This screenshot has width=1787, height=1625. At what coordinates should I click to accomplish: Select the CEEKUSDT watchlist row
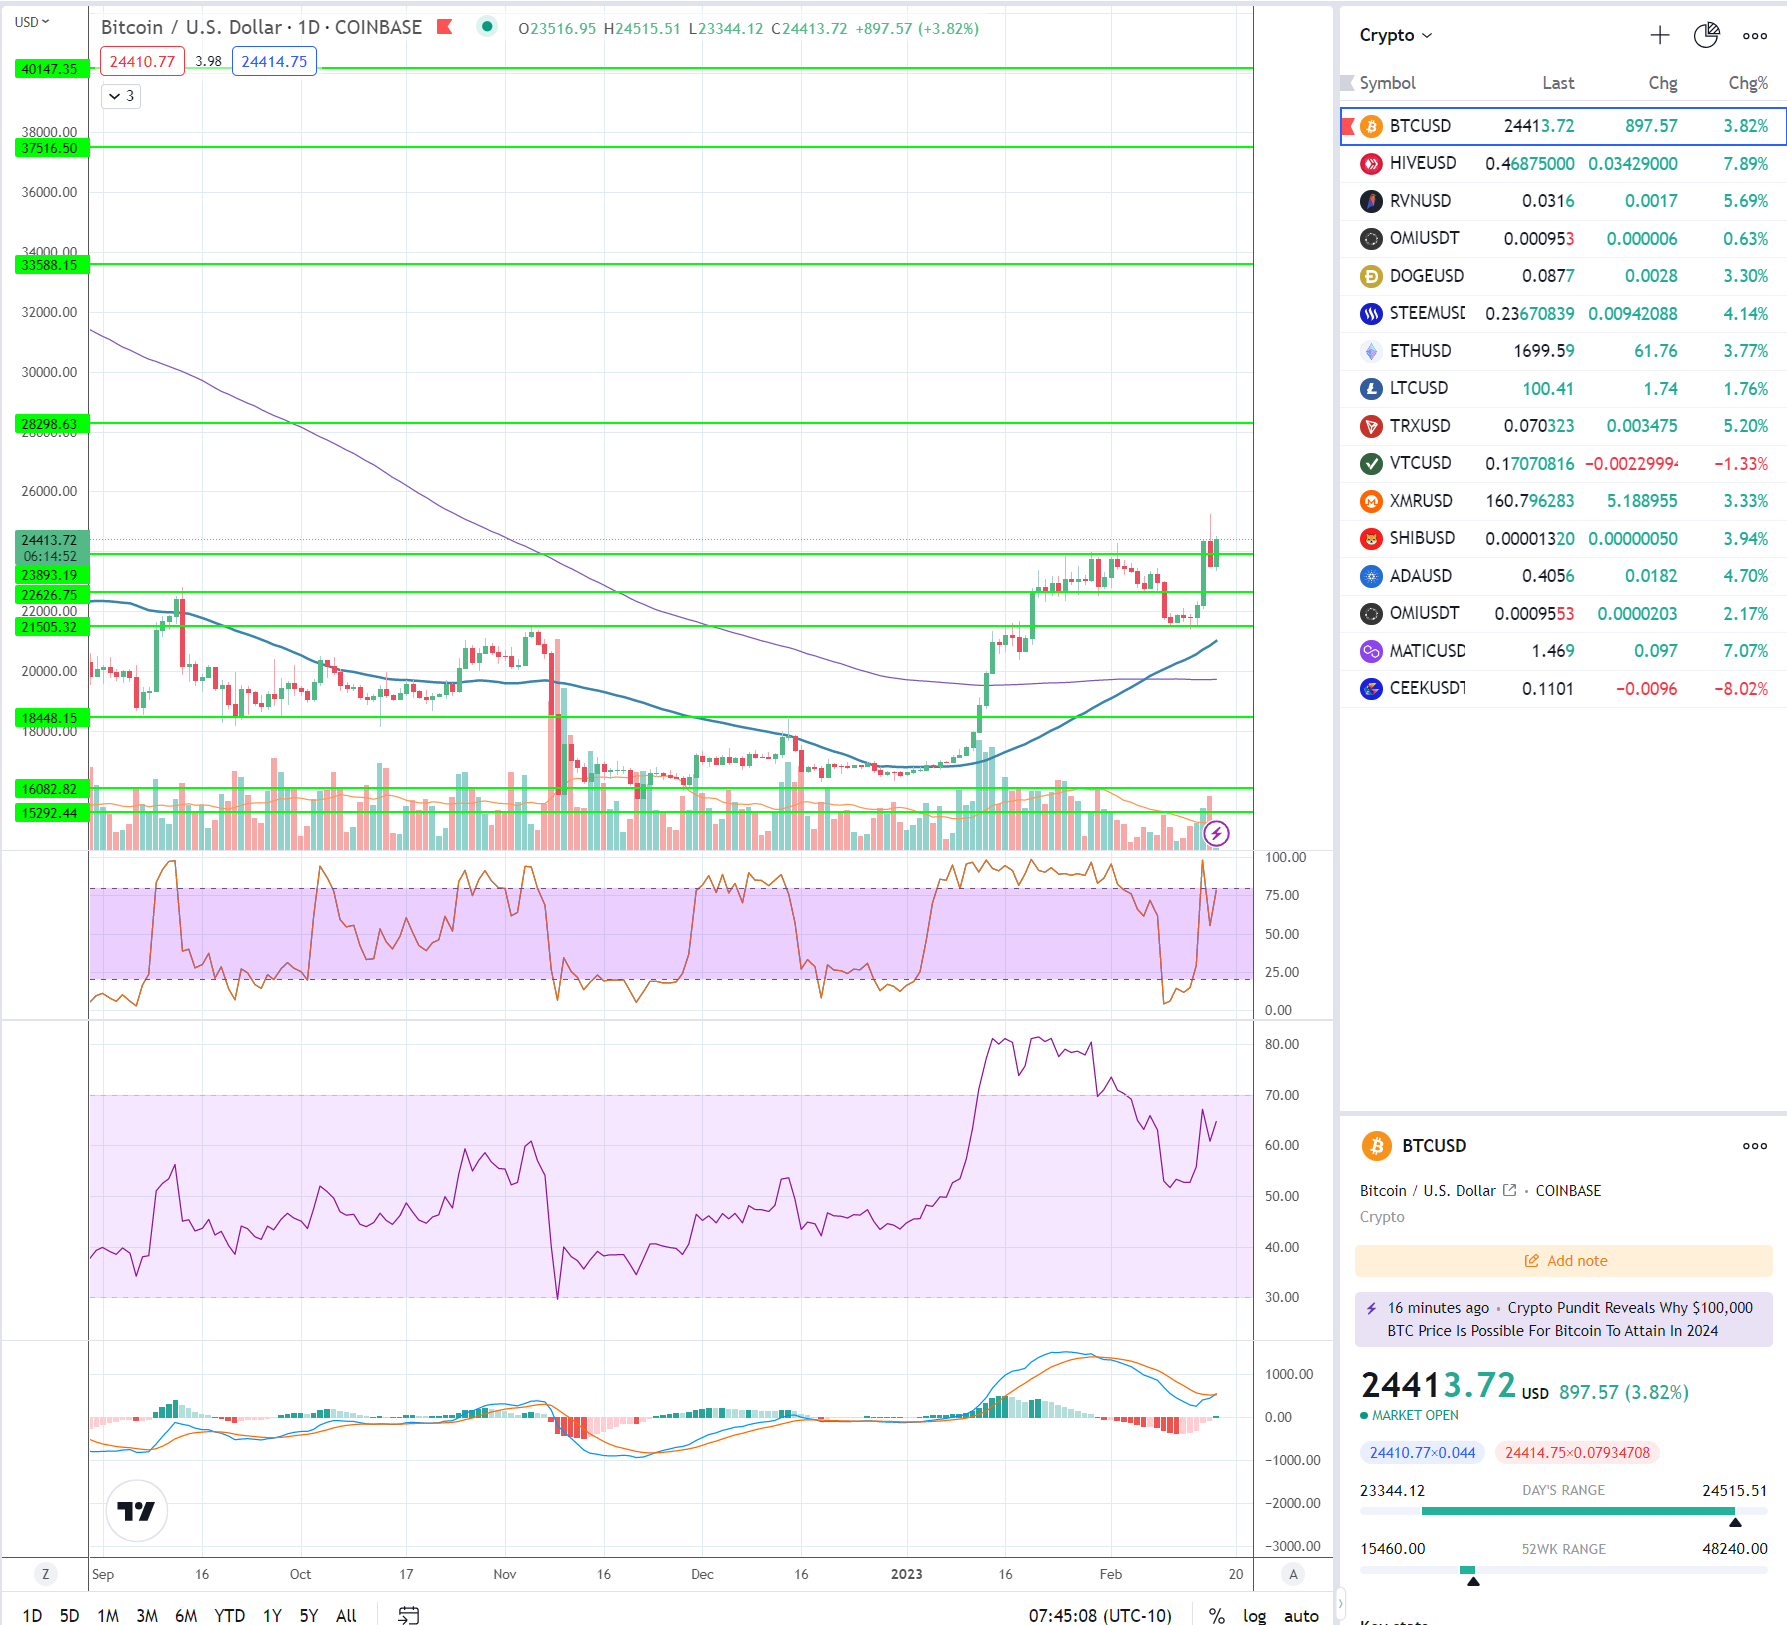coord(1564,689)
